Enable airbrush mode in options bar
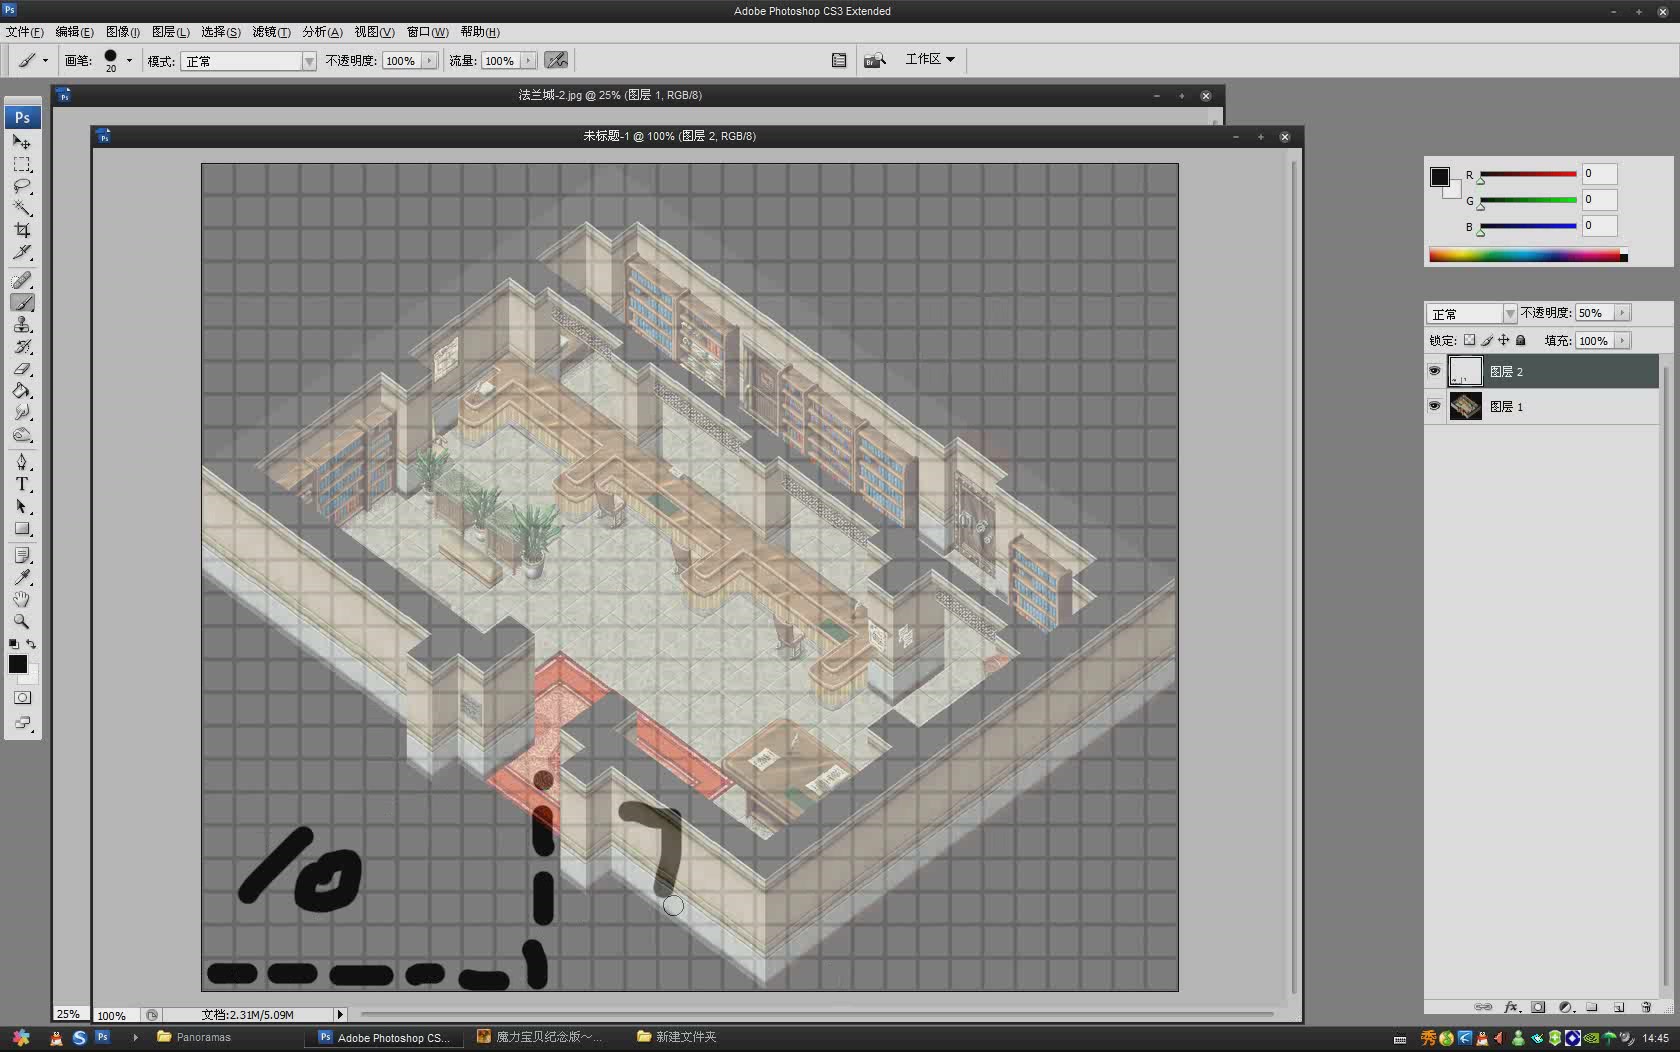Viewport: 1680px width, 1052px height. [x=556, y=60]
